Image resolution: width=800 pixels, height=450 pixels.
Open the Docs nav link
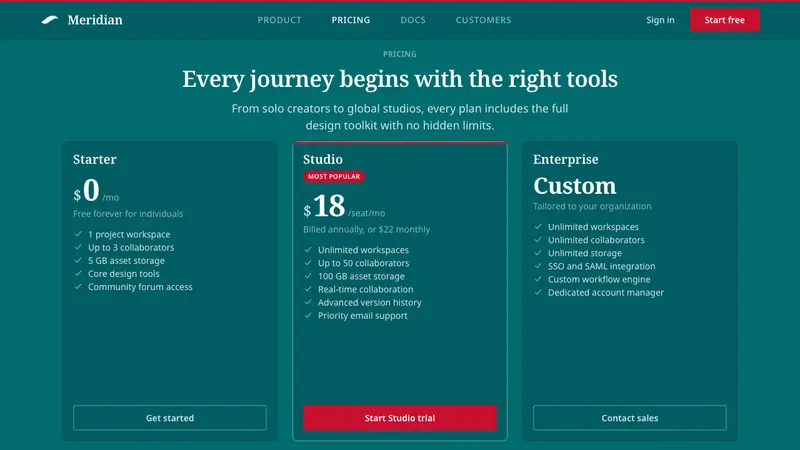coord(413,20)
